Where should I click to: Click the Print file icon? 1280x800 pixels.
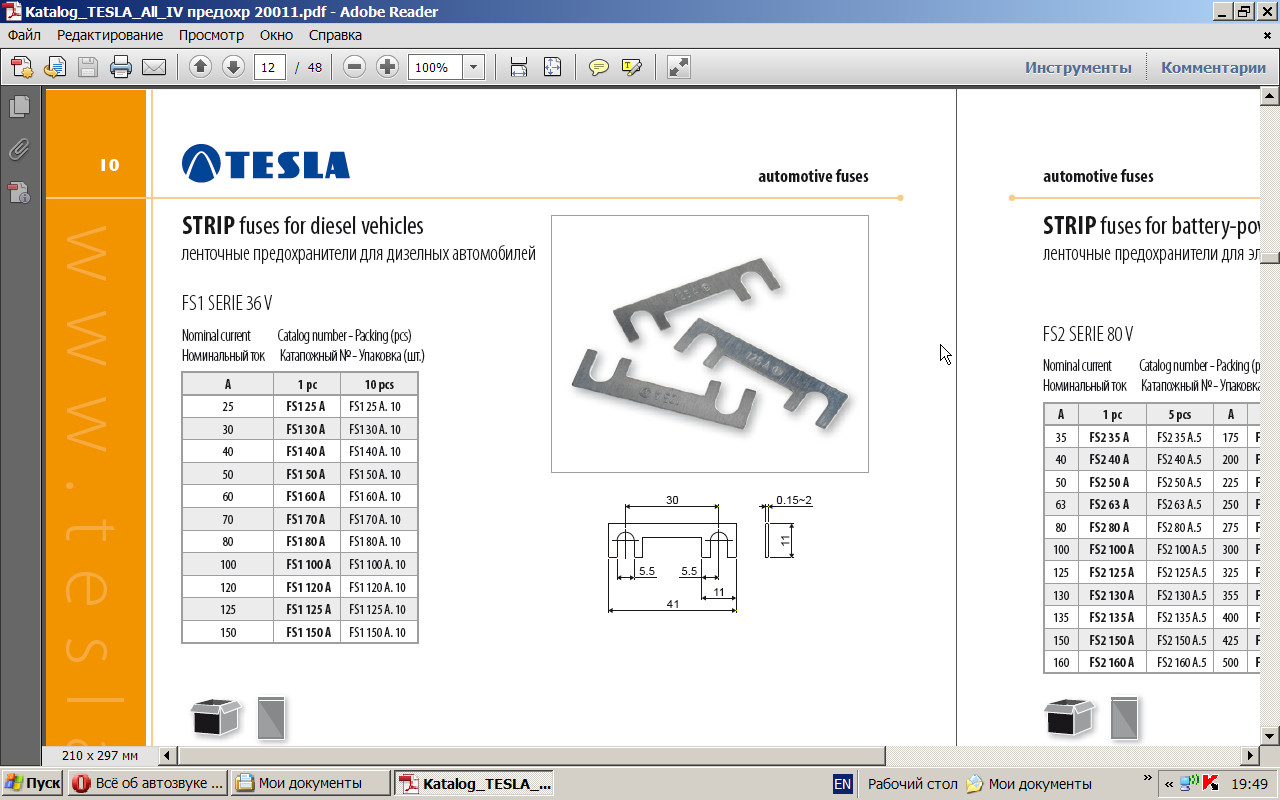121,68
